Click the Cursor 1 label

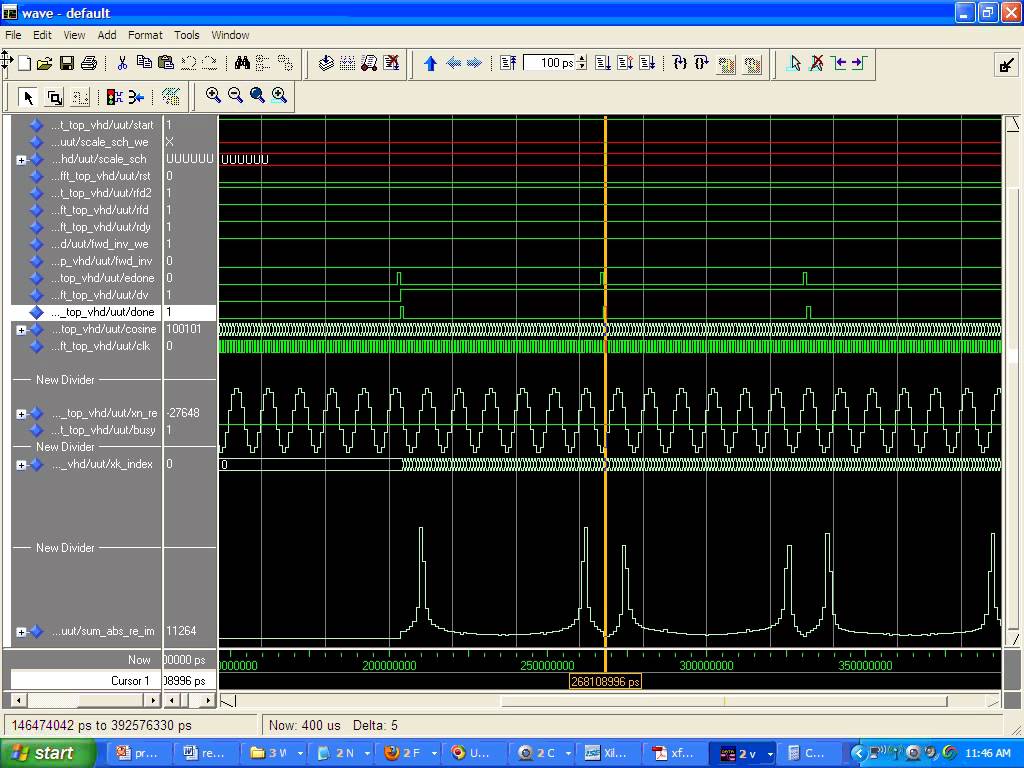(130, 680)
